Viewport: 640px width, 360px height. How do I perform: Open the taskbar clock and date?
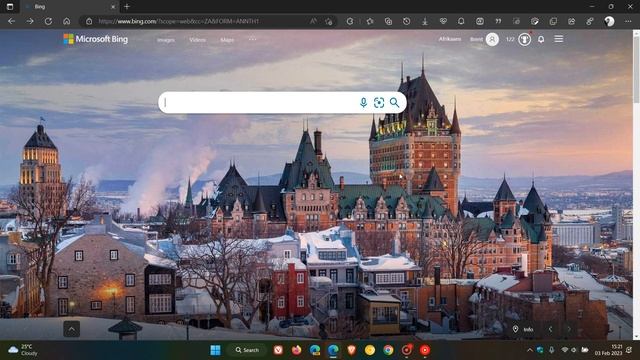pos(609,350)
